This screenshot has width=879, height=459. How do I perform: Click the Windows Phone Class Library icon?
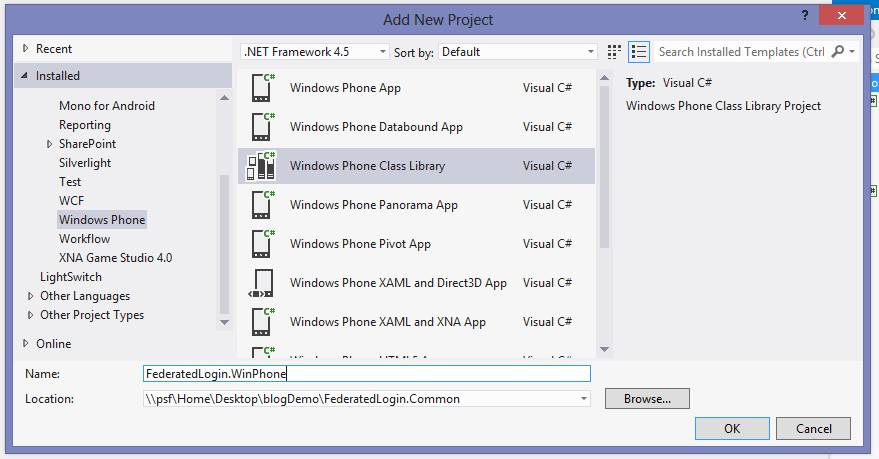pyautogui.click(x=262, y=166)
